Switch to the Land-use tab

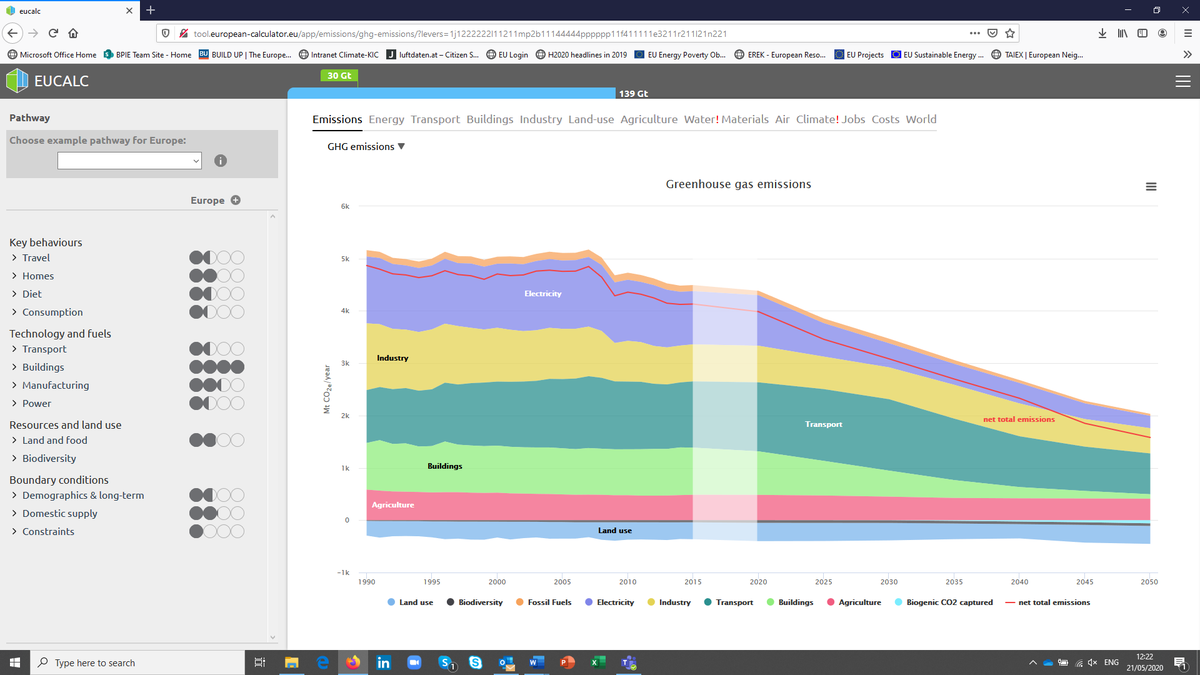(591, 119)
